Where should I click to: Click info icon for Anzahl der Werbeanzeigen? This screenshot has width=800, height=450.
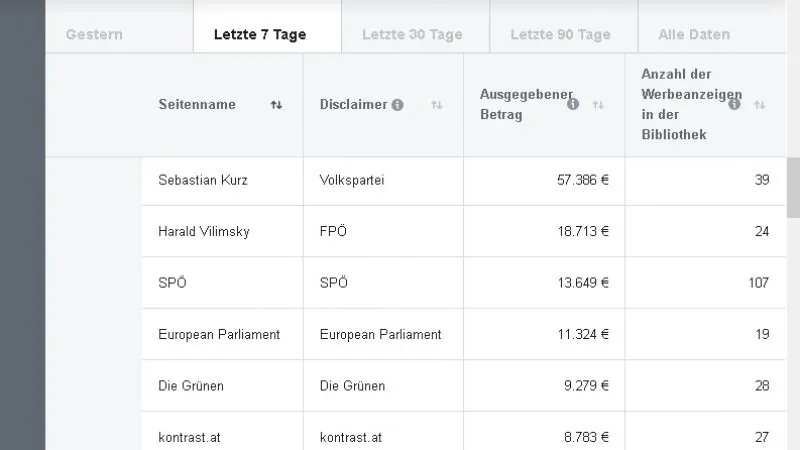tap(734, 104)
